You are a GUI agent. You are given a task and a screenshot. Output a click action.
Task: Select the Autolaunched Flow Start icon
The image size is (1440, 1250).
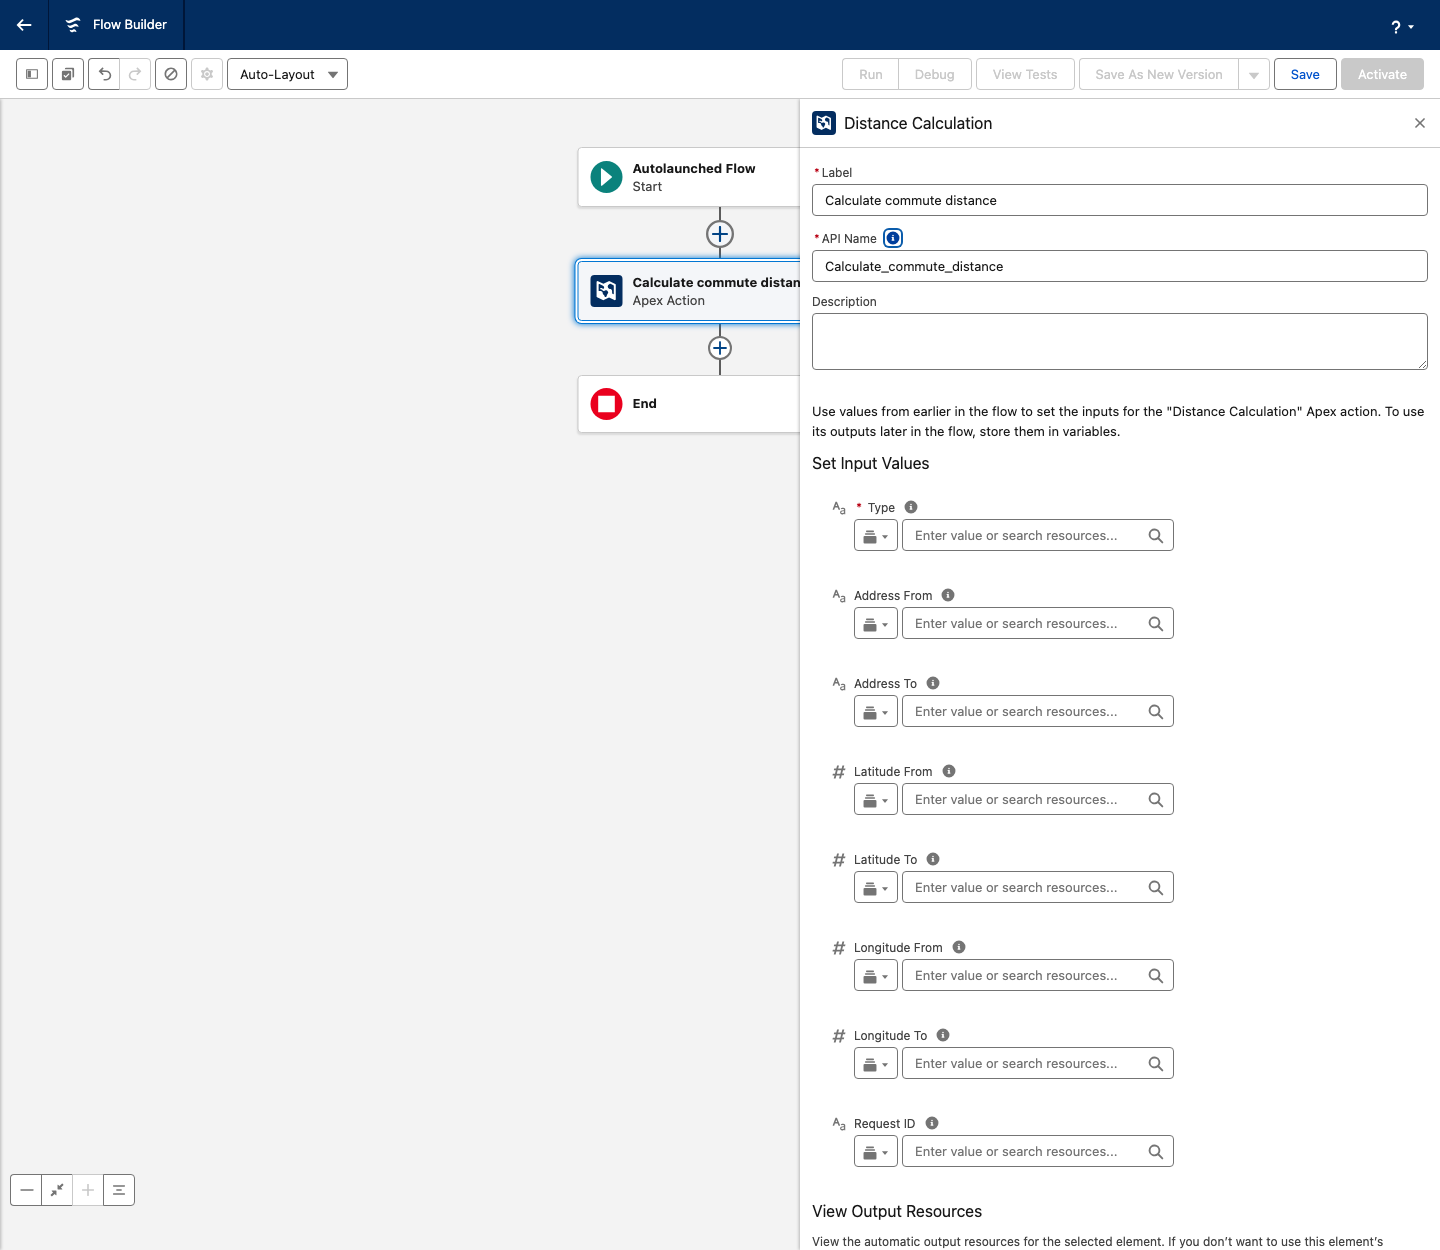pos(606,177)
